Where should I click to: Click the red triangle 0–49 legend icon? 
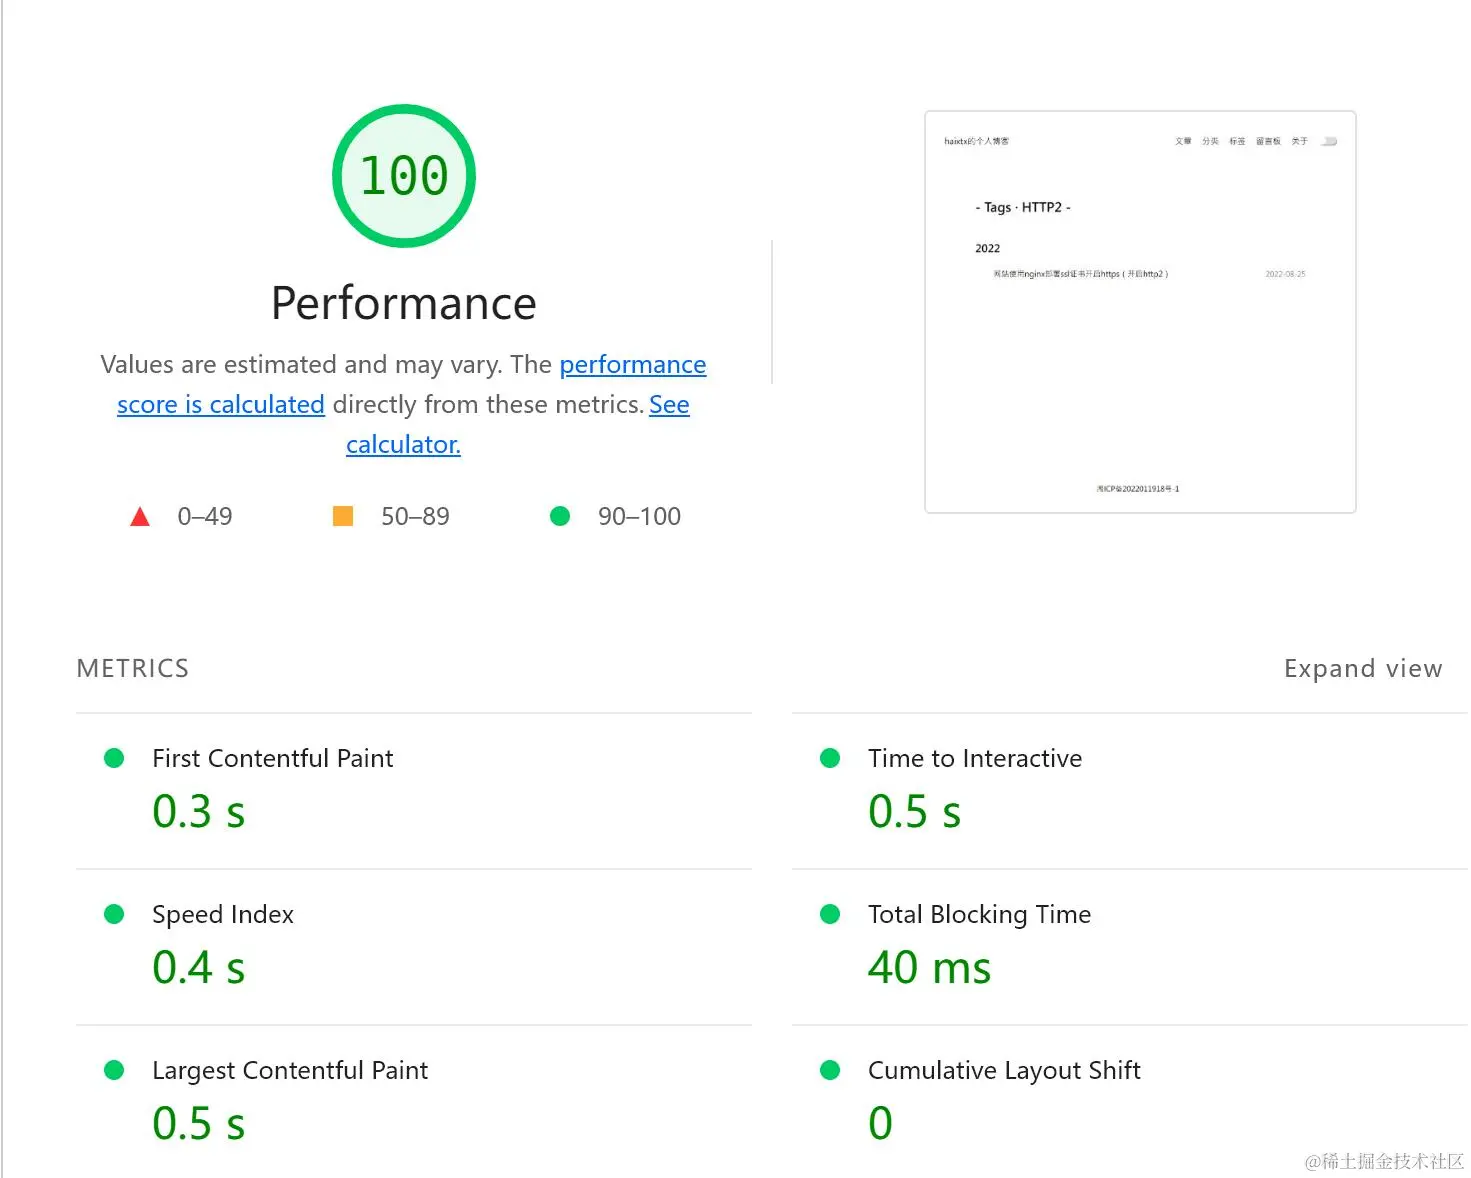click(140, 517)
